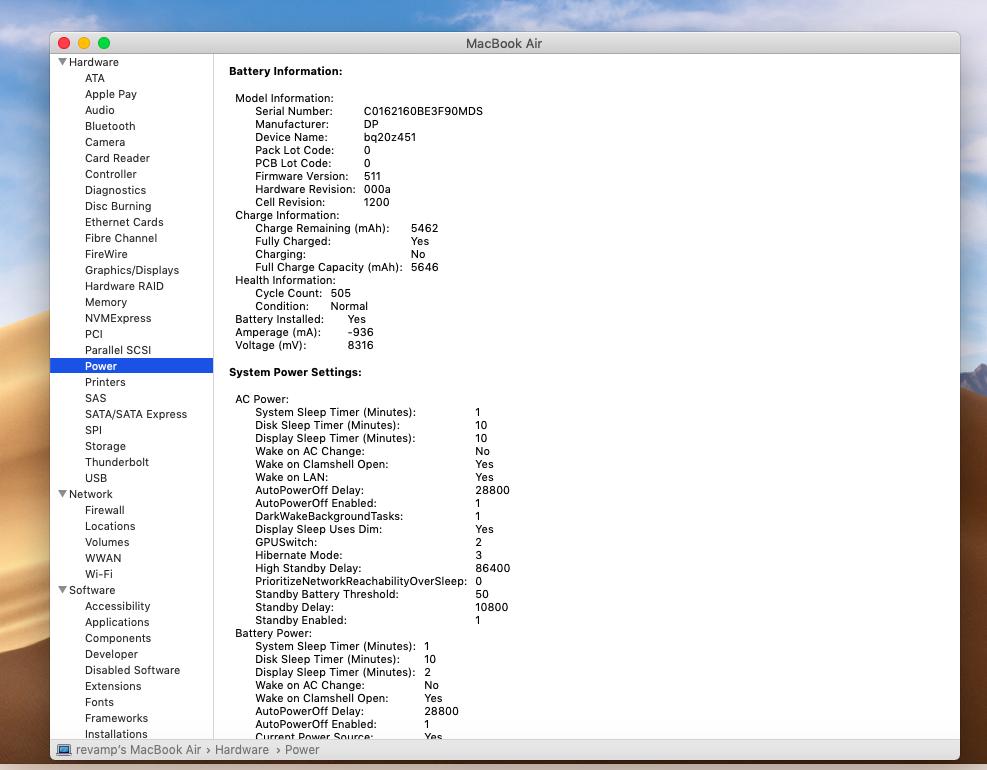The width and height of the screenshot is (987, 770).
Task: Click the green zoom window button
Action: tap(104, 43)
